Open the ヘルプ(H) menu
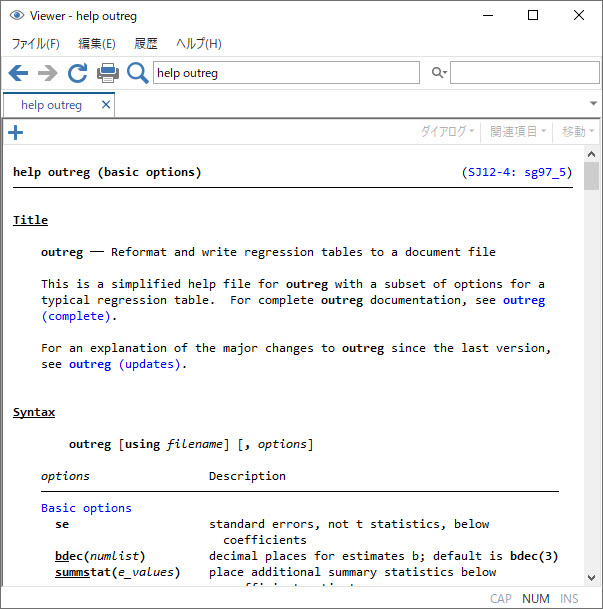603x609 pixels. click(199, 44)
